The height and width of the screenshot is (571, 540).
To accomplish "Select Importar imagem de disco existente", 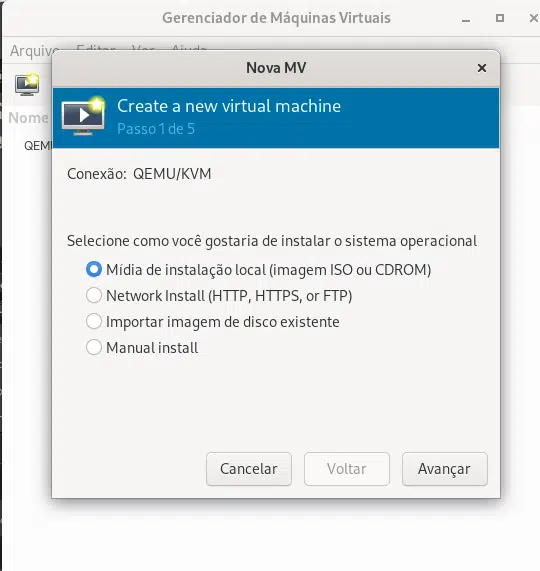I will pos(213,322).
